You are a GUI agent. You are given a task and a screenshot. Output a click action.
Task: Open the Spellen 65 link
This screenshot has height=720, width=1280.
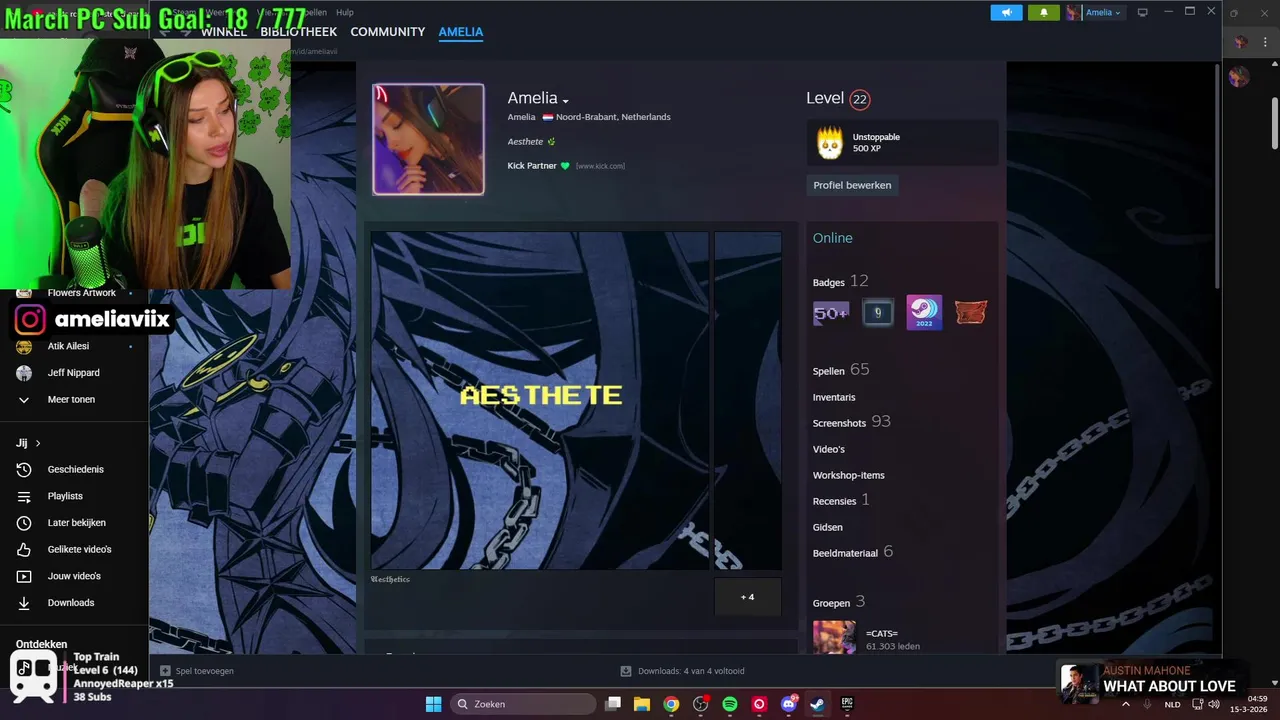coord(841,370)
